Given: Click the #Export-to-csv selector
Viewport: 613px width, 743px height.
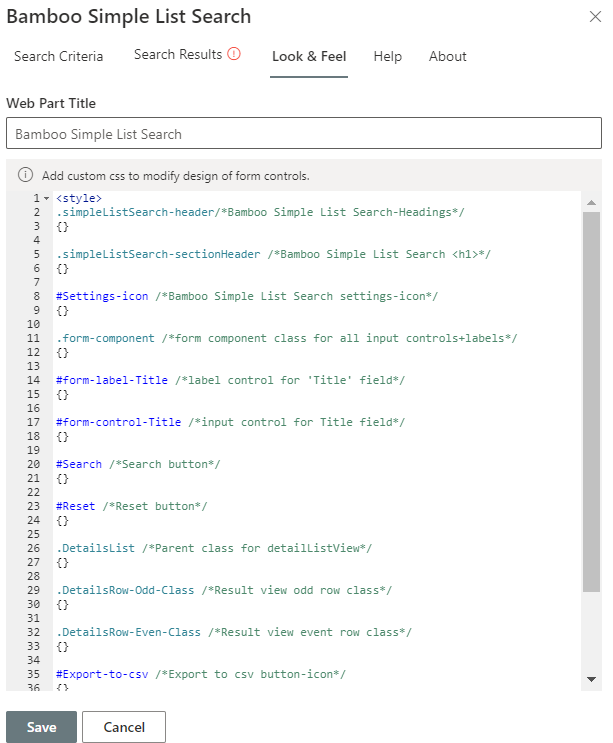Looking at the screenshot, I should click(102, 674).
